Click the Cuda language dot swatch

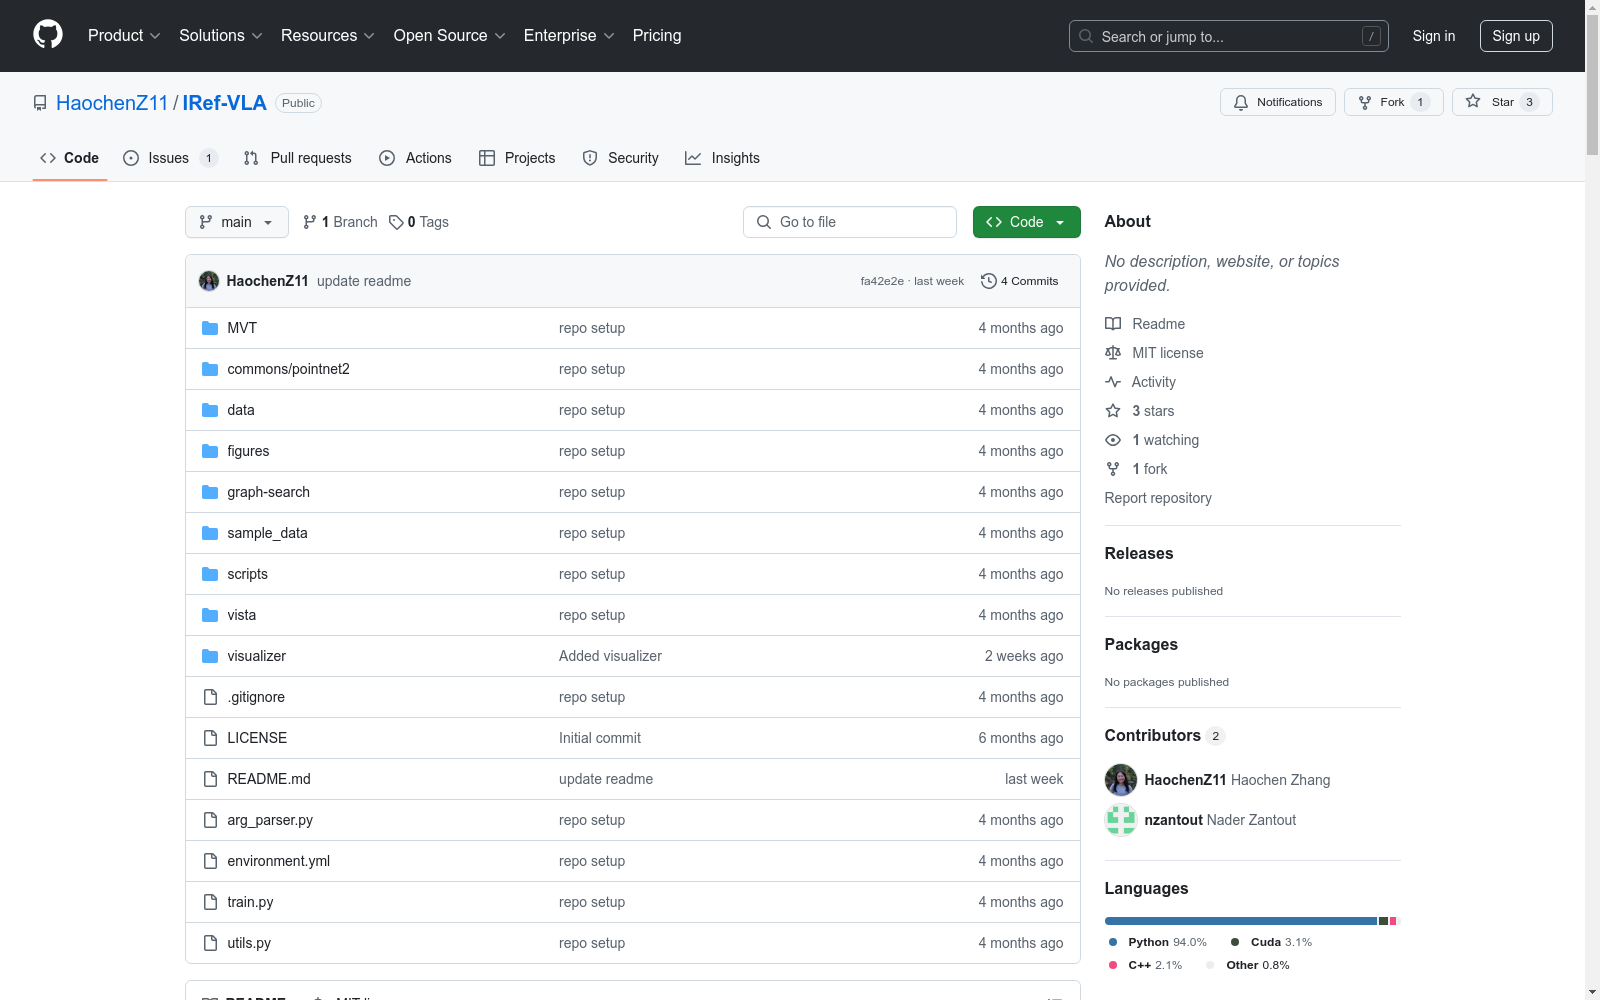(1235, 942)
